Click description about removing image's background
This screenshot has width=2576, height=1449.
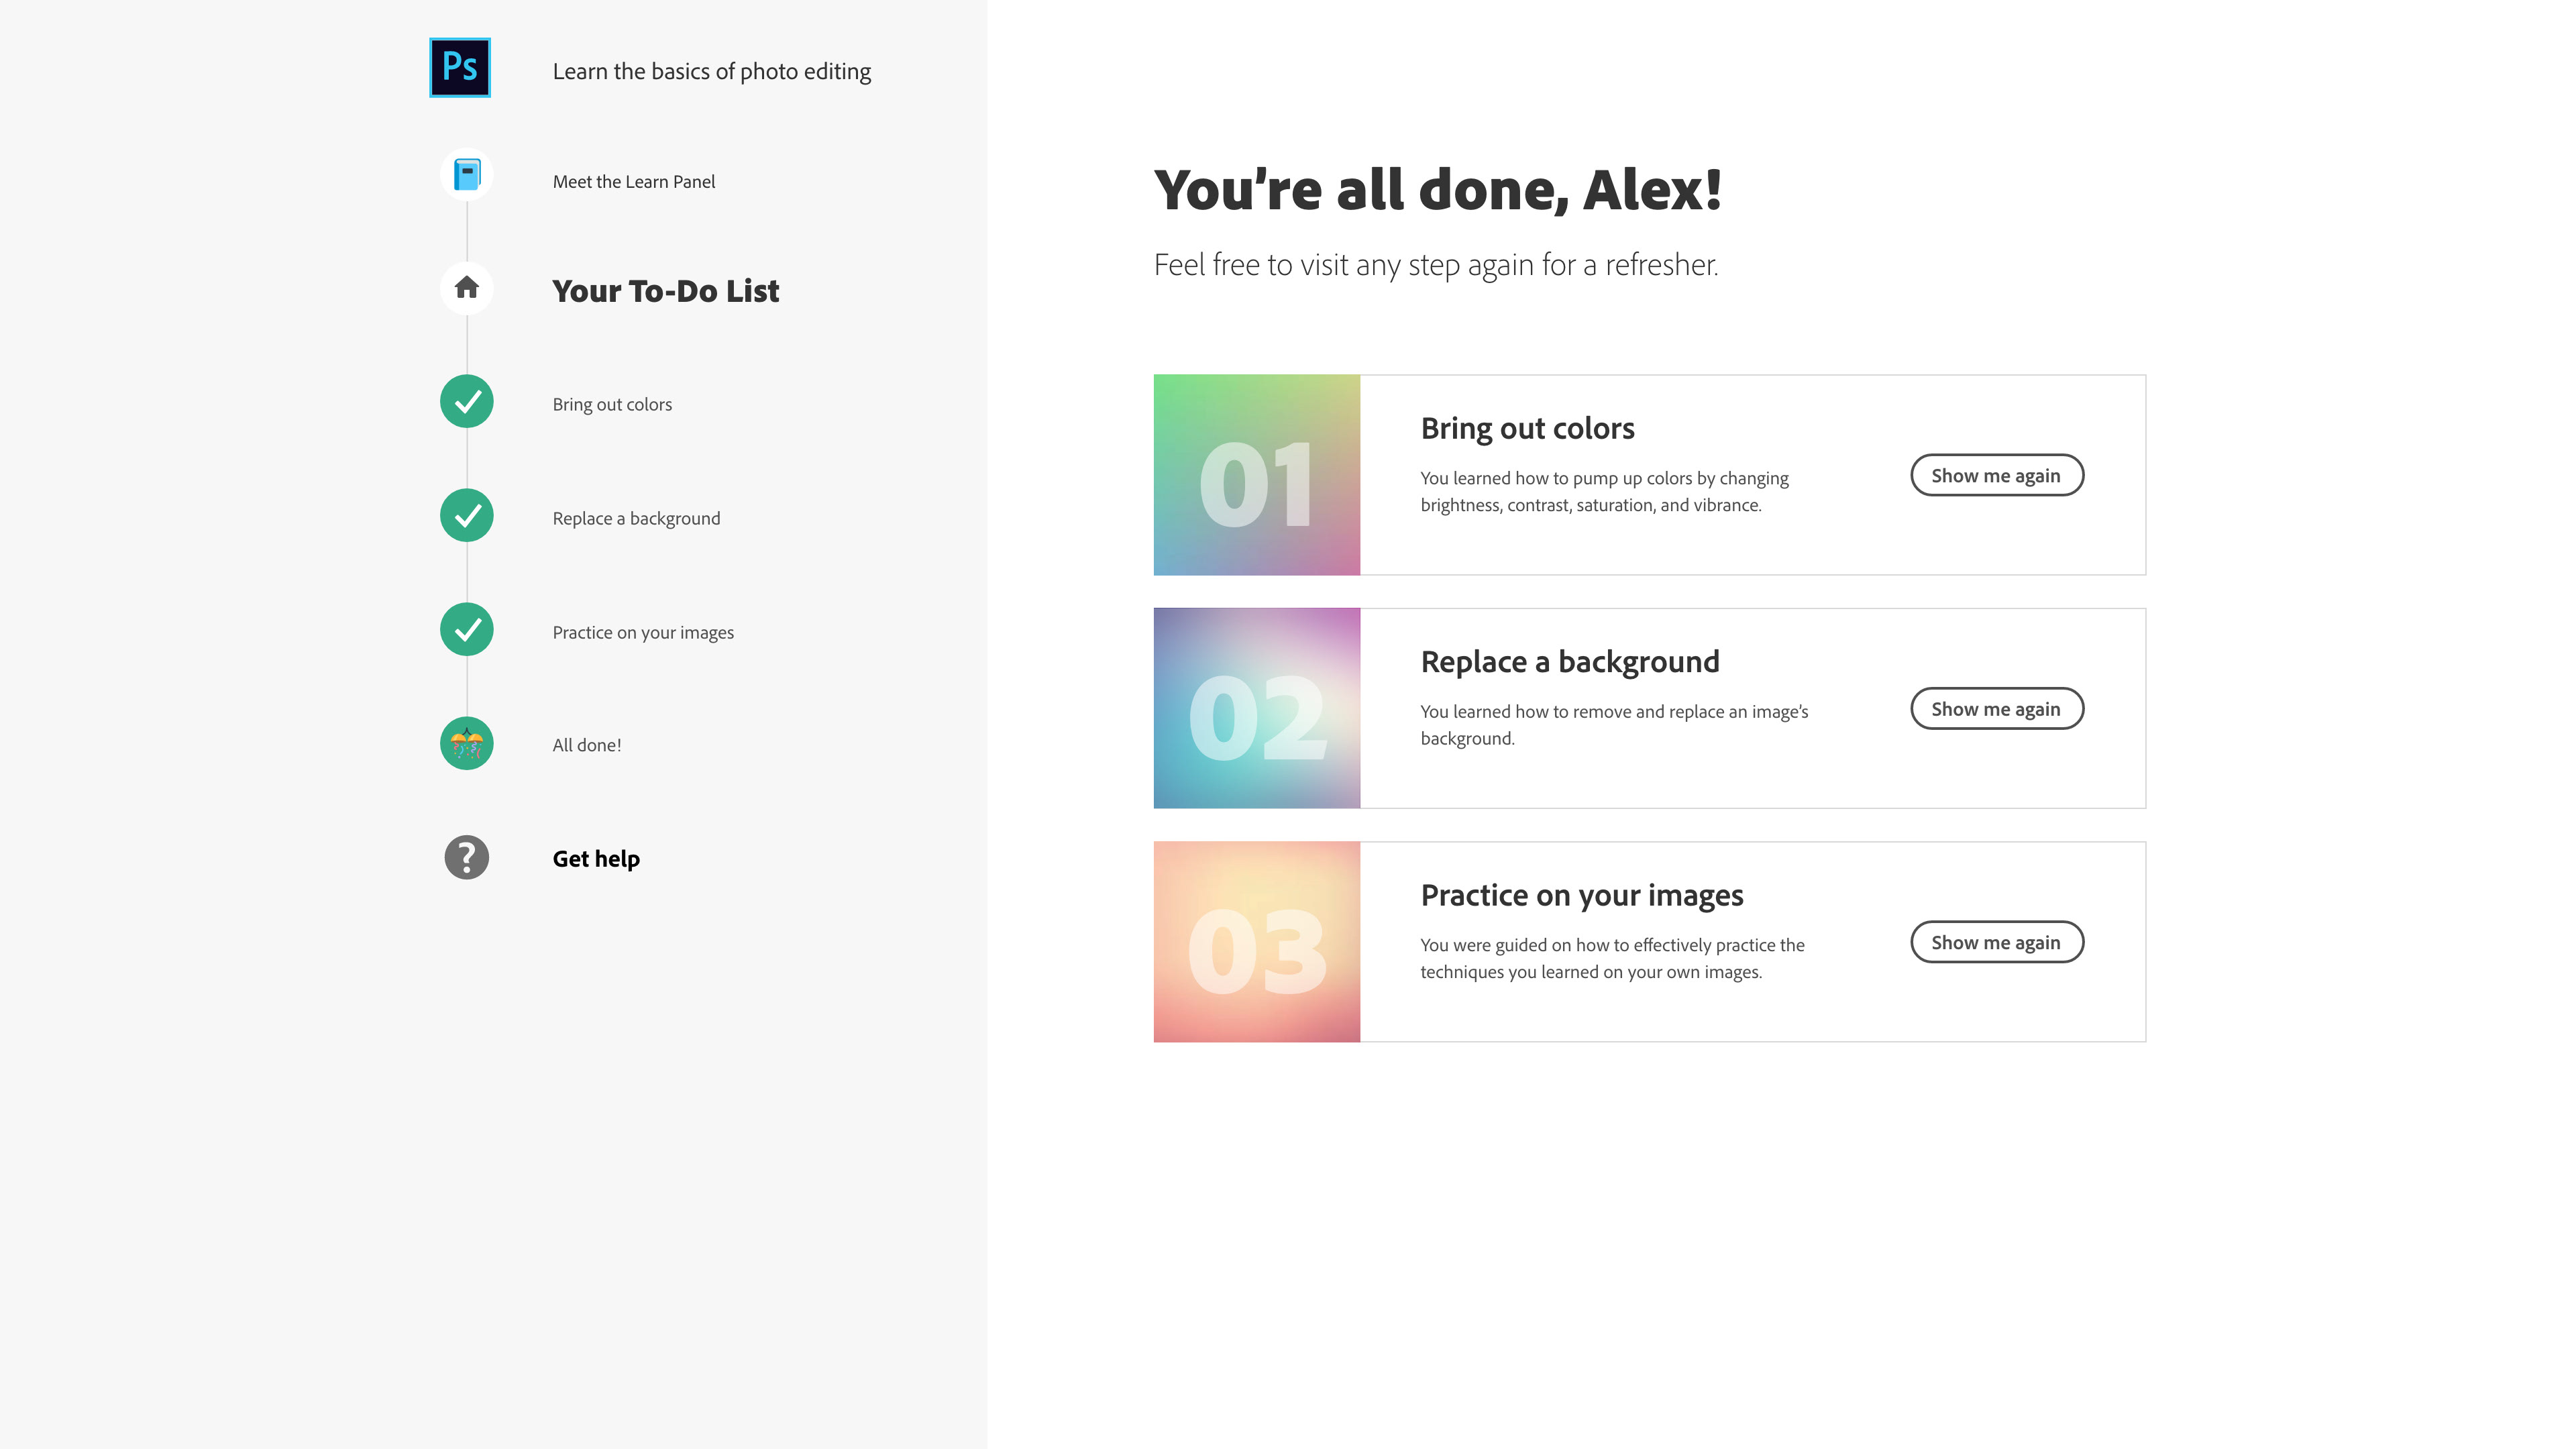tap(1614, 725)
